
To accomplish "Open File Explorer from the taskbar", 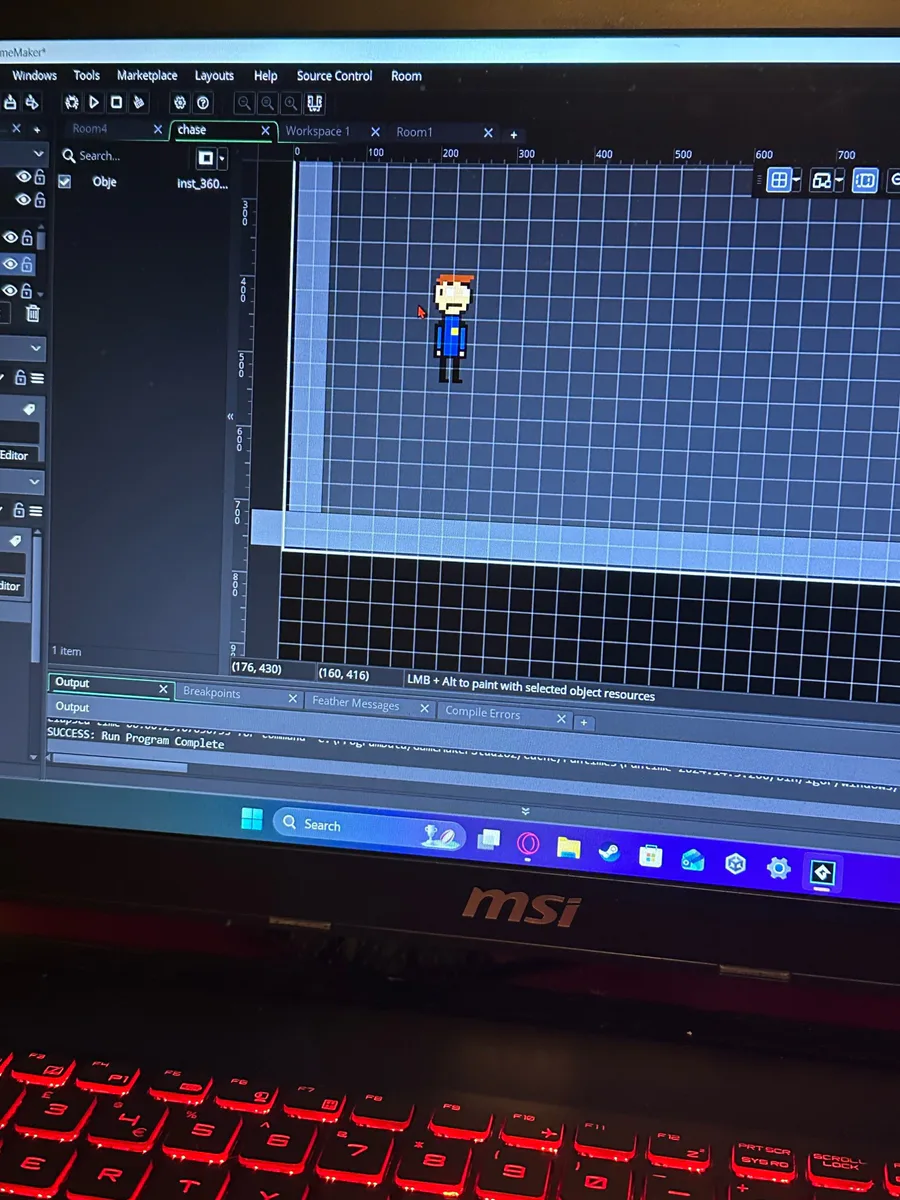I will tap(568, 849).
